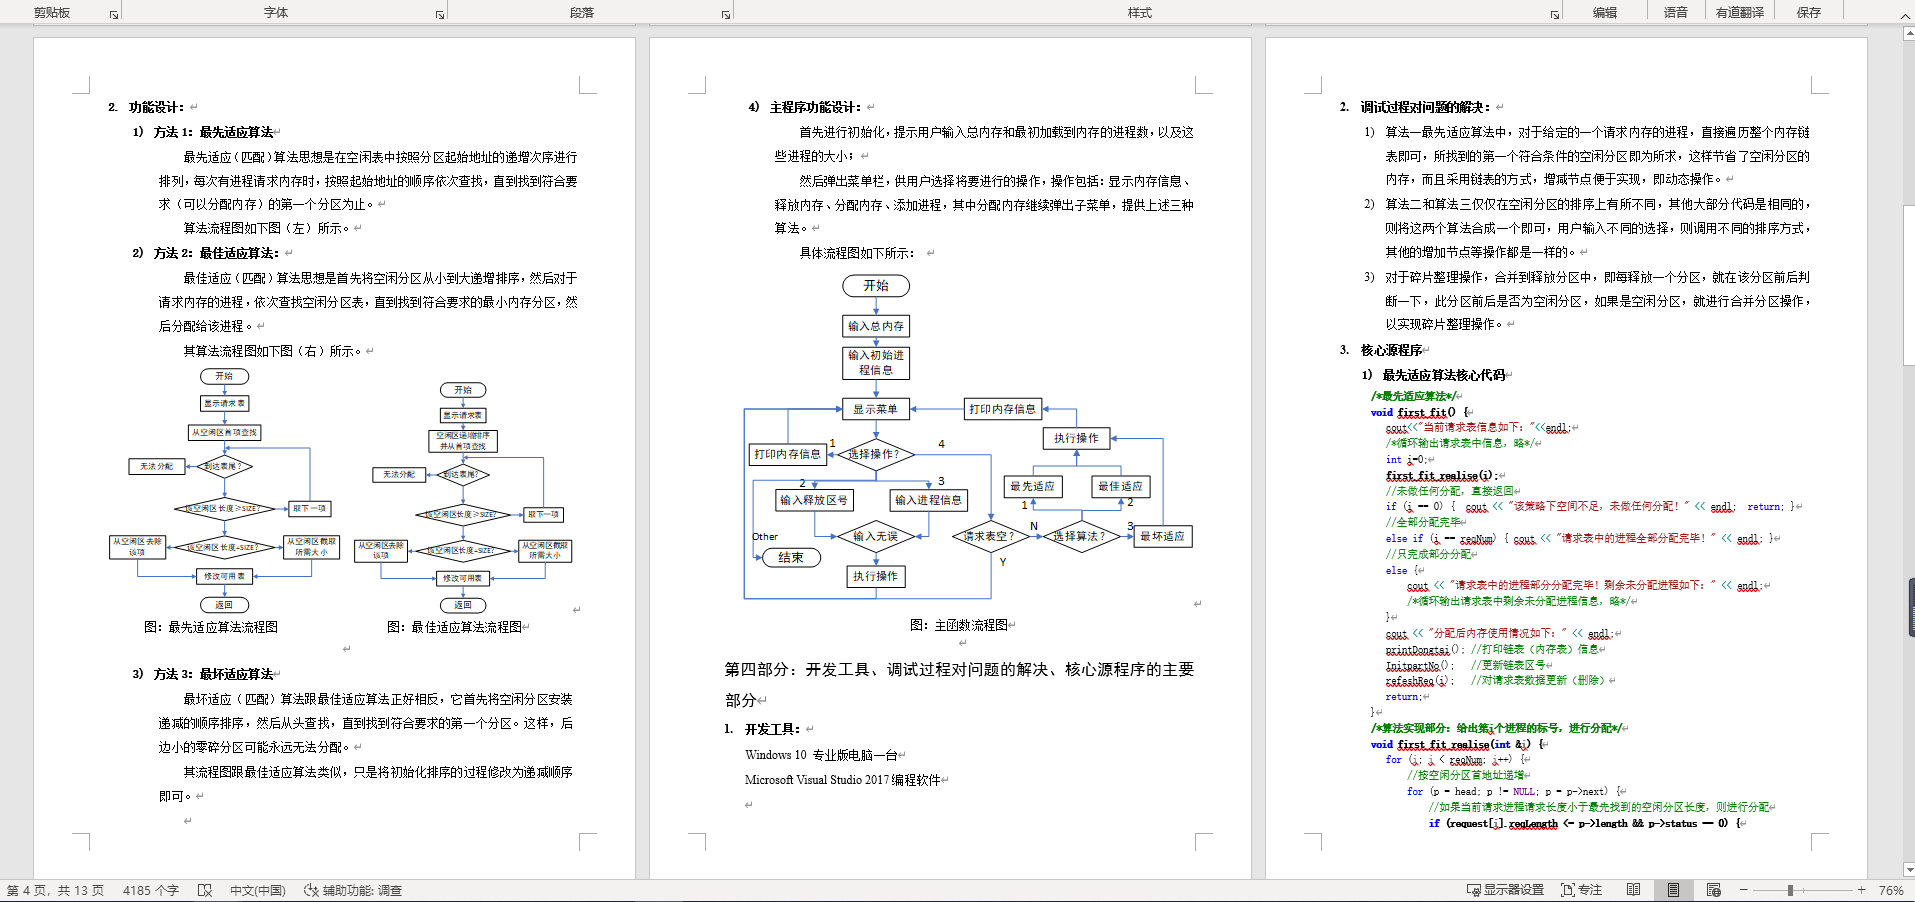The width and height of the screenshot is (1915, 902).
Task: Collapse the ribbon with the chevron arrow
Action: click(1904, 14)
